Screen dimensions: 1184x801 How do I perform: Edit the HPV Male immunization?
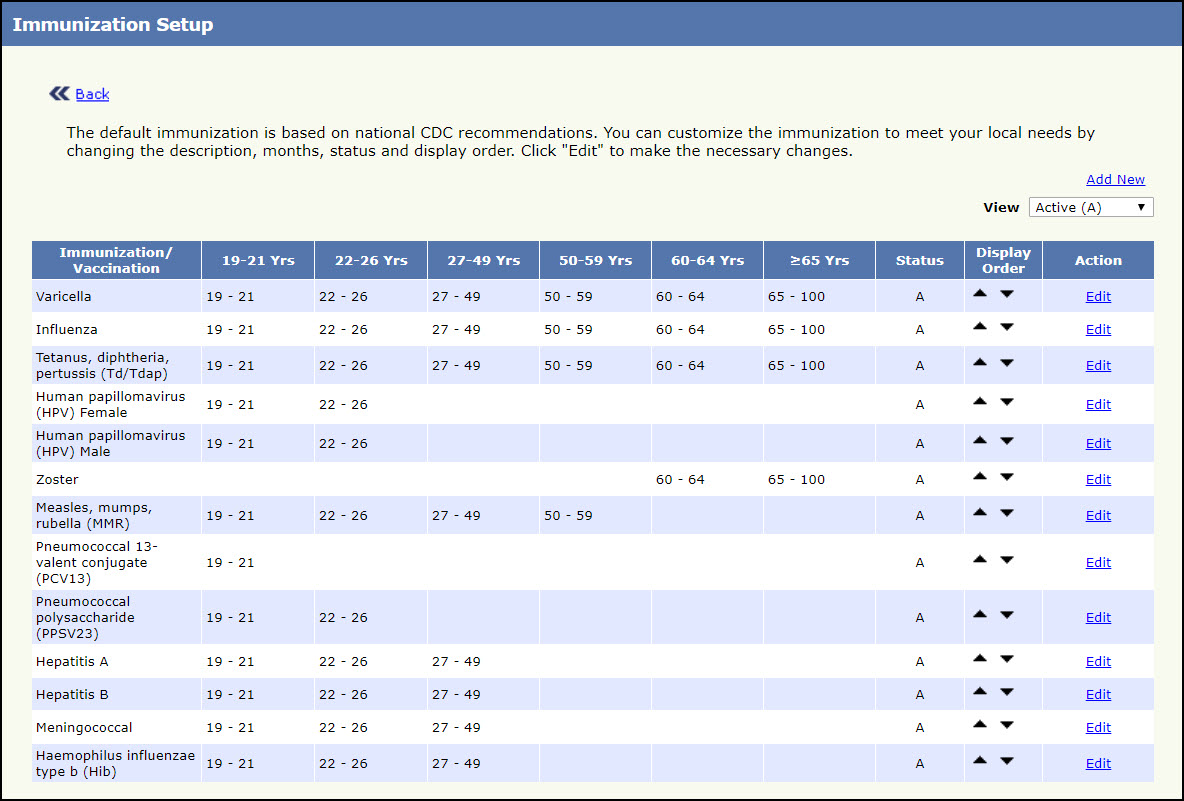[1098, 444]
